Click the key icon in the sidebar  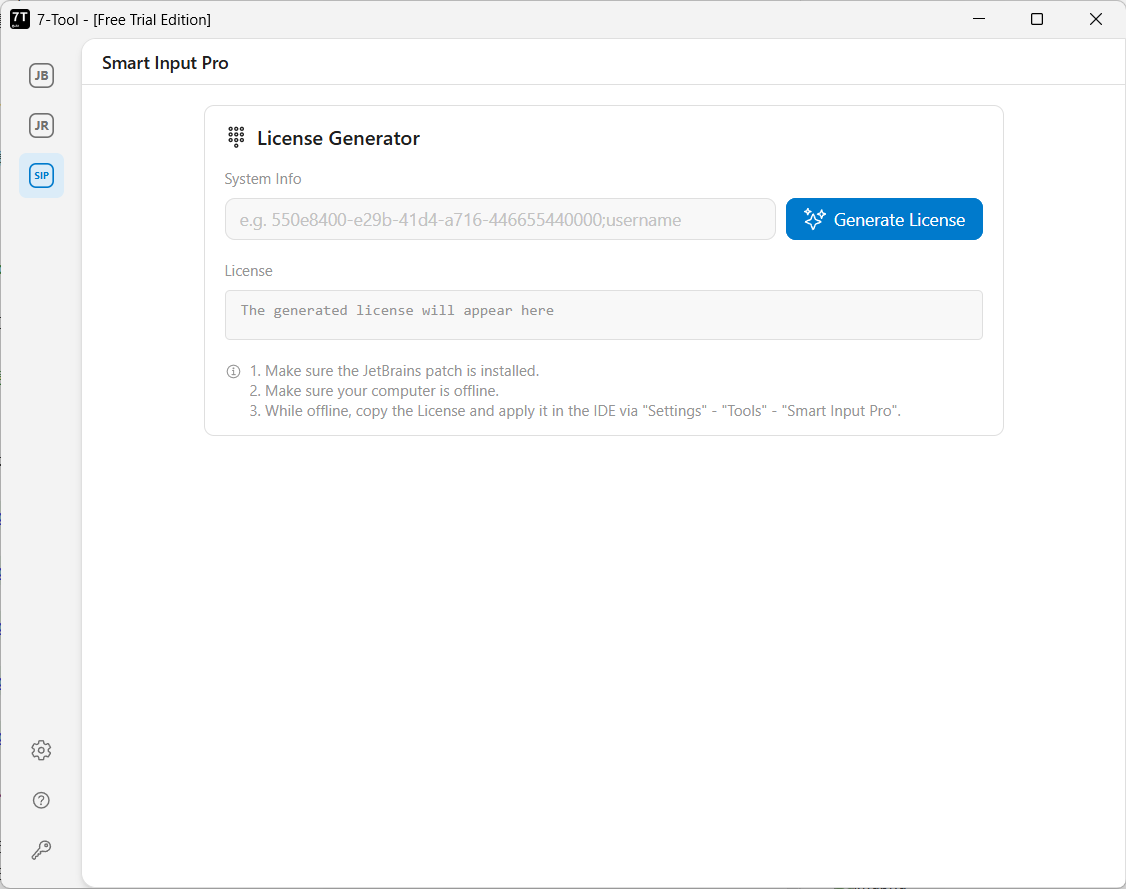[41, 850]
